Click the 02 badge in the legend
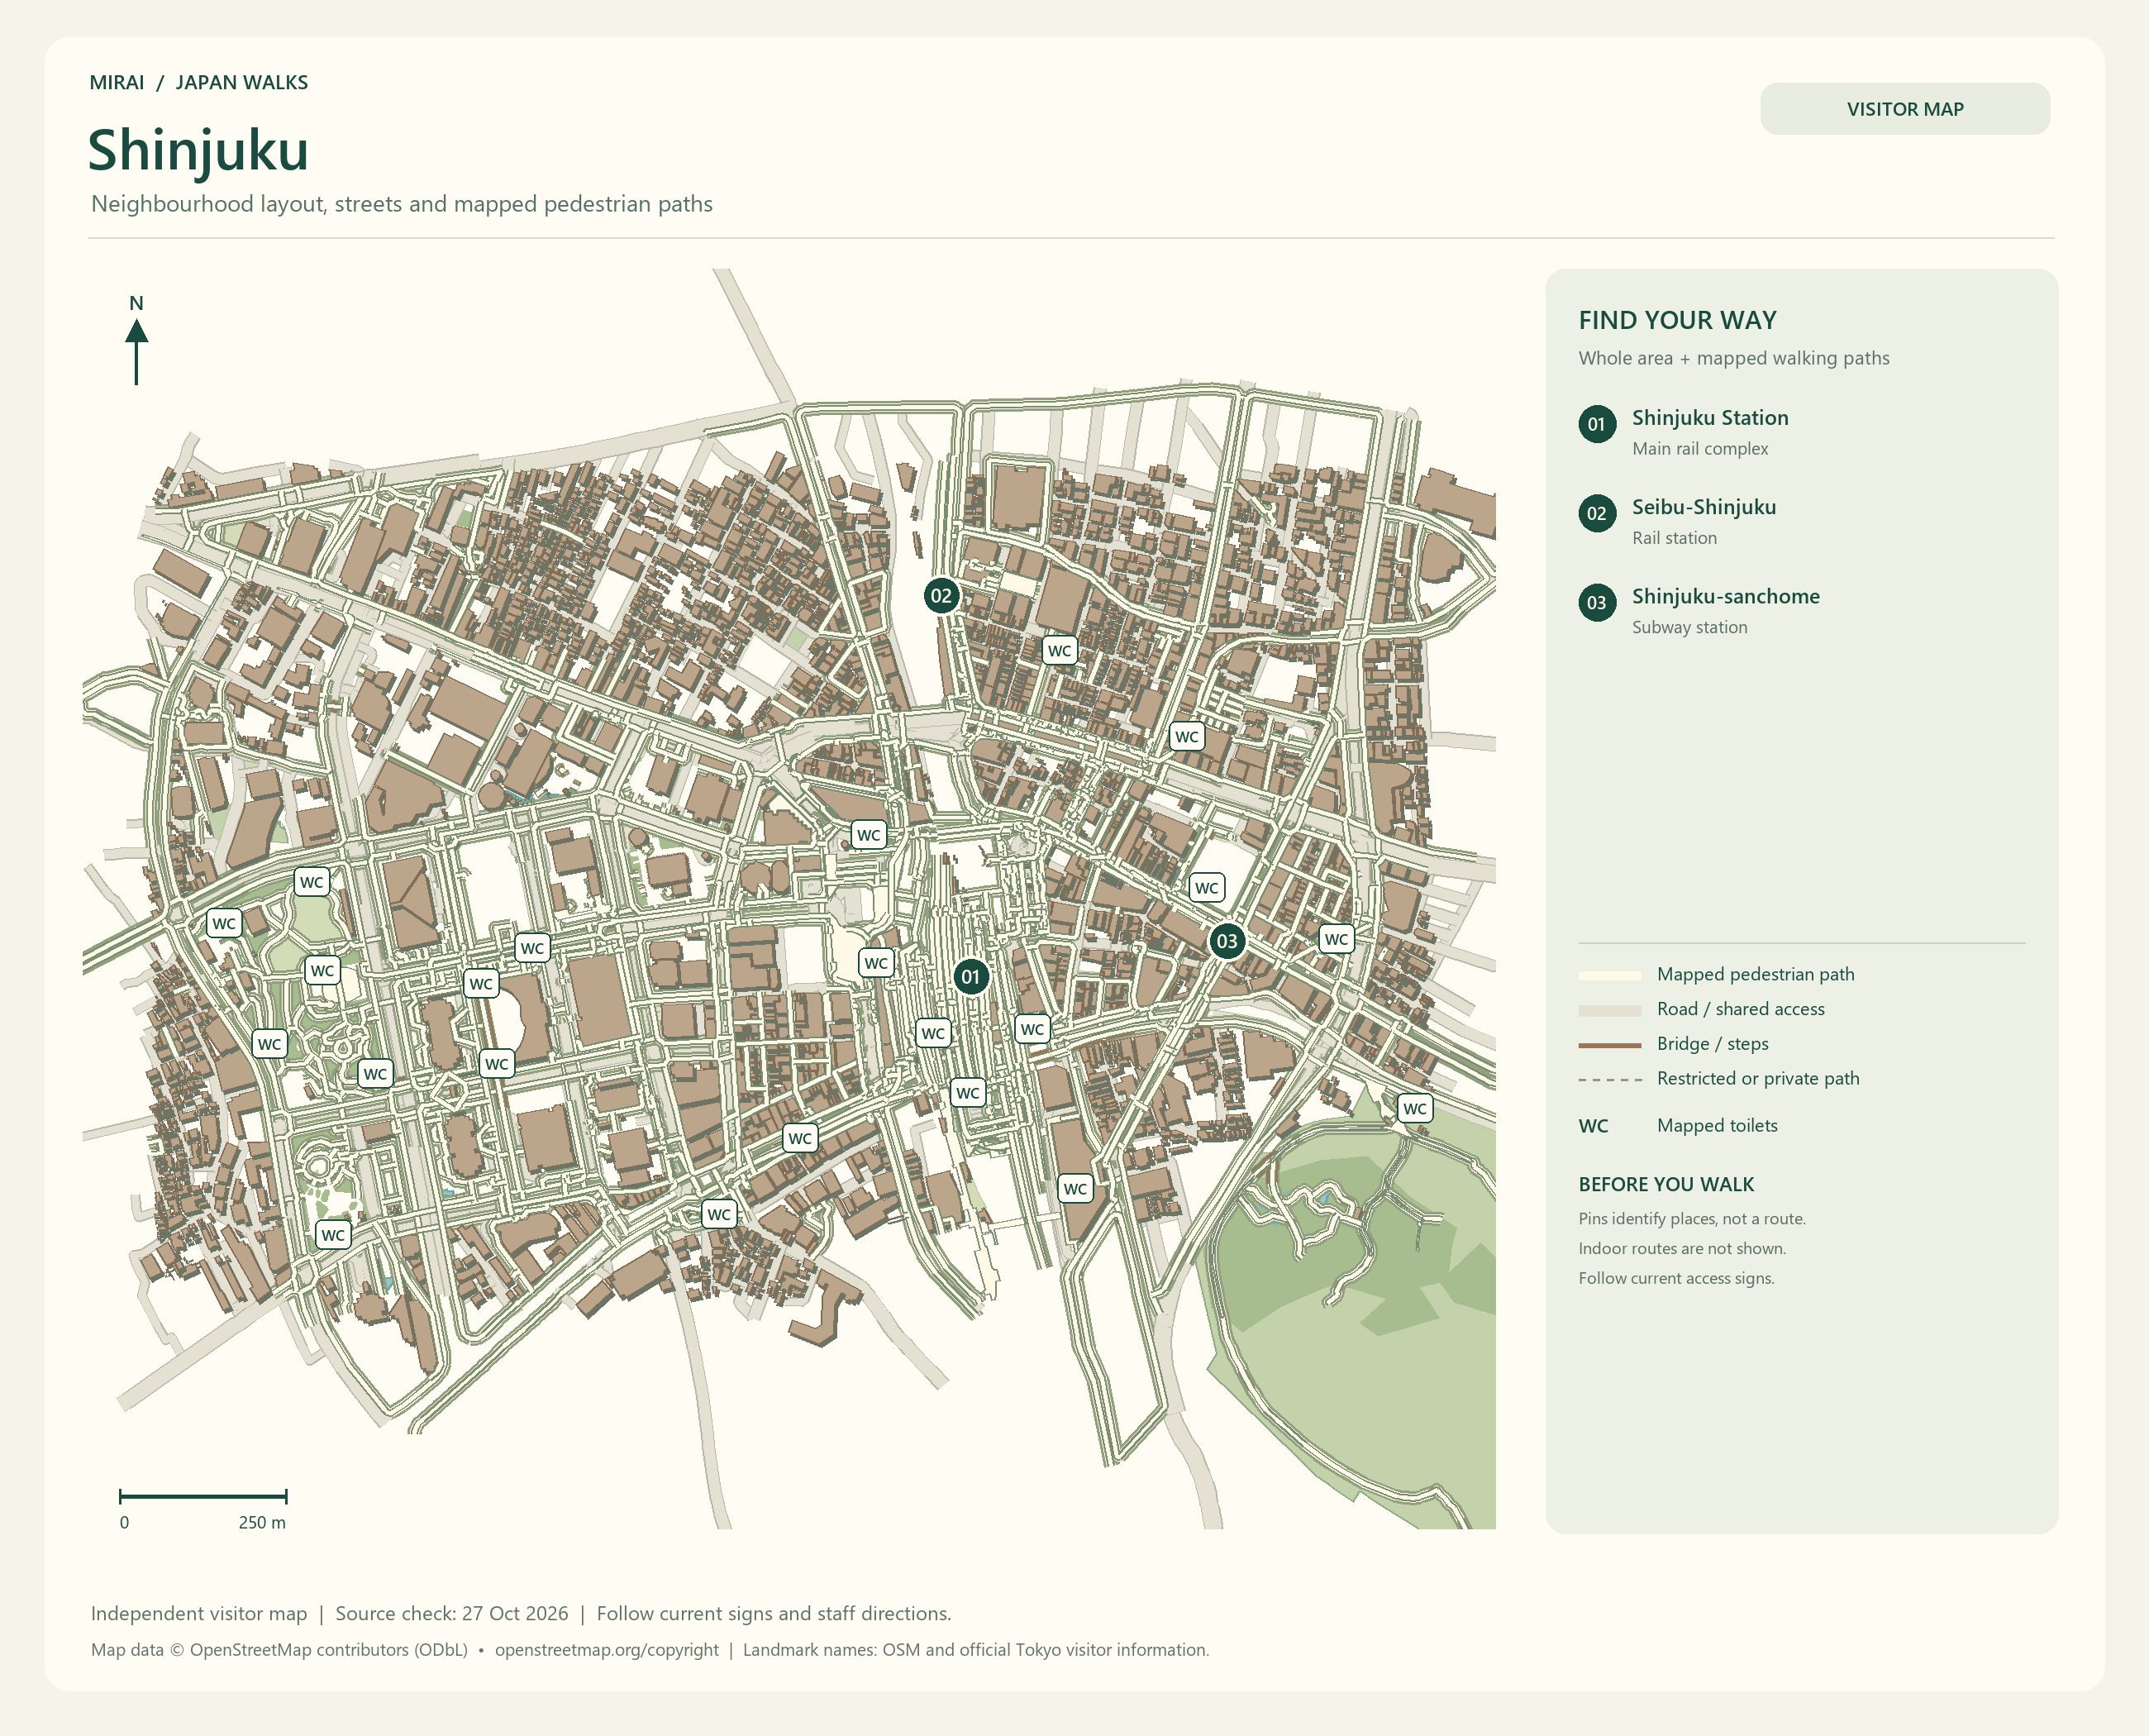The width and height of the screenshot is (2149, 1736). [x=1597, y=514]
